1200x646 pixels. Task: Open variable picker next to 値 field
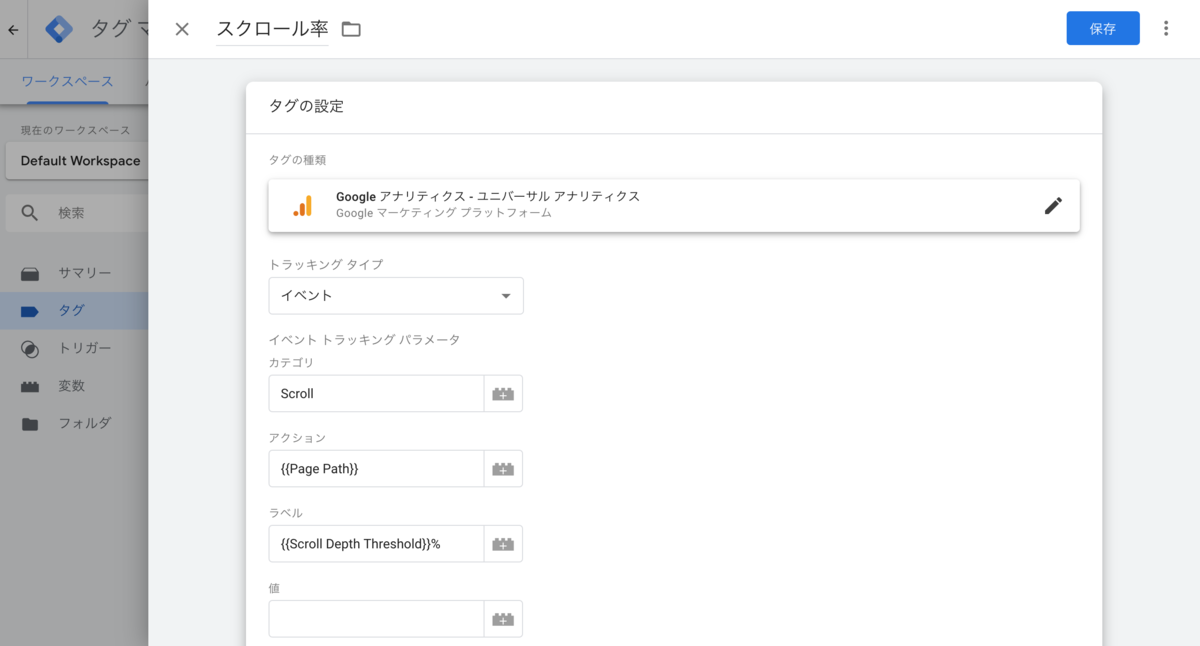(x=504, y=618)
